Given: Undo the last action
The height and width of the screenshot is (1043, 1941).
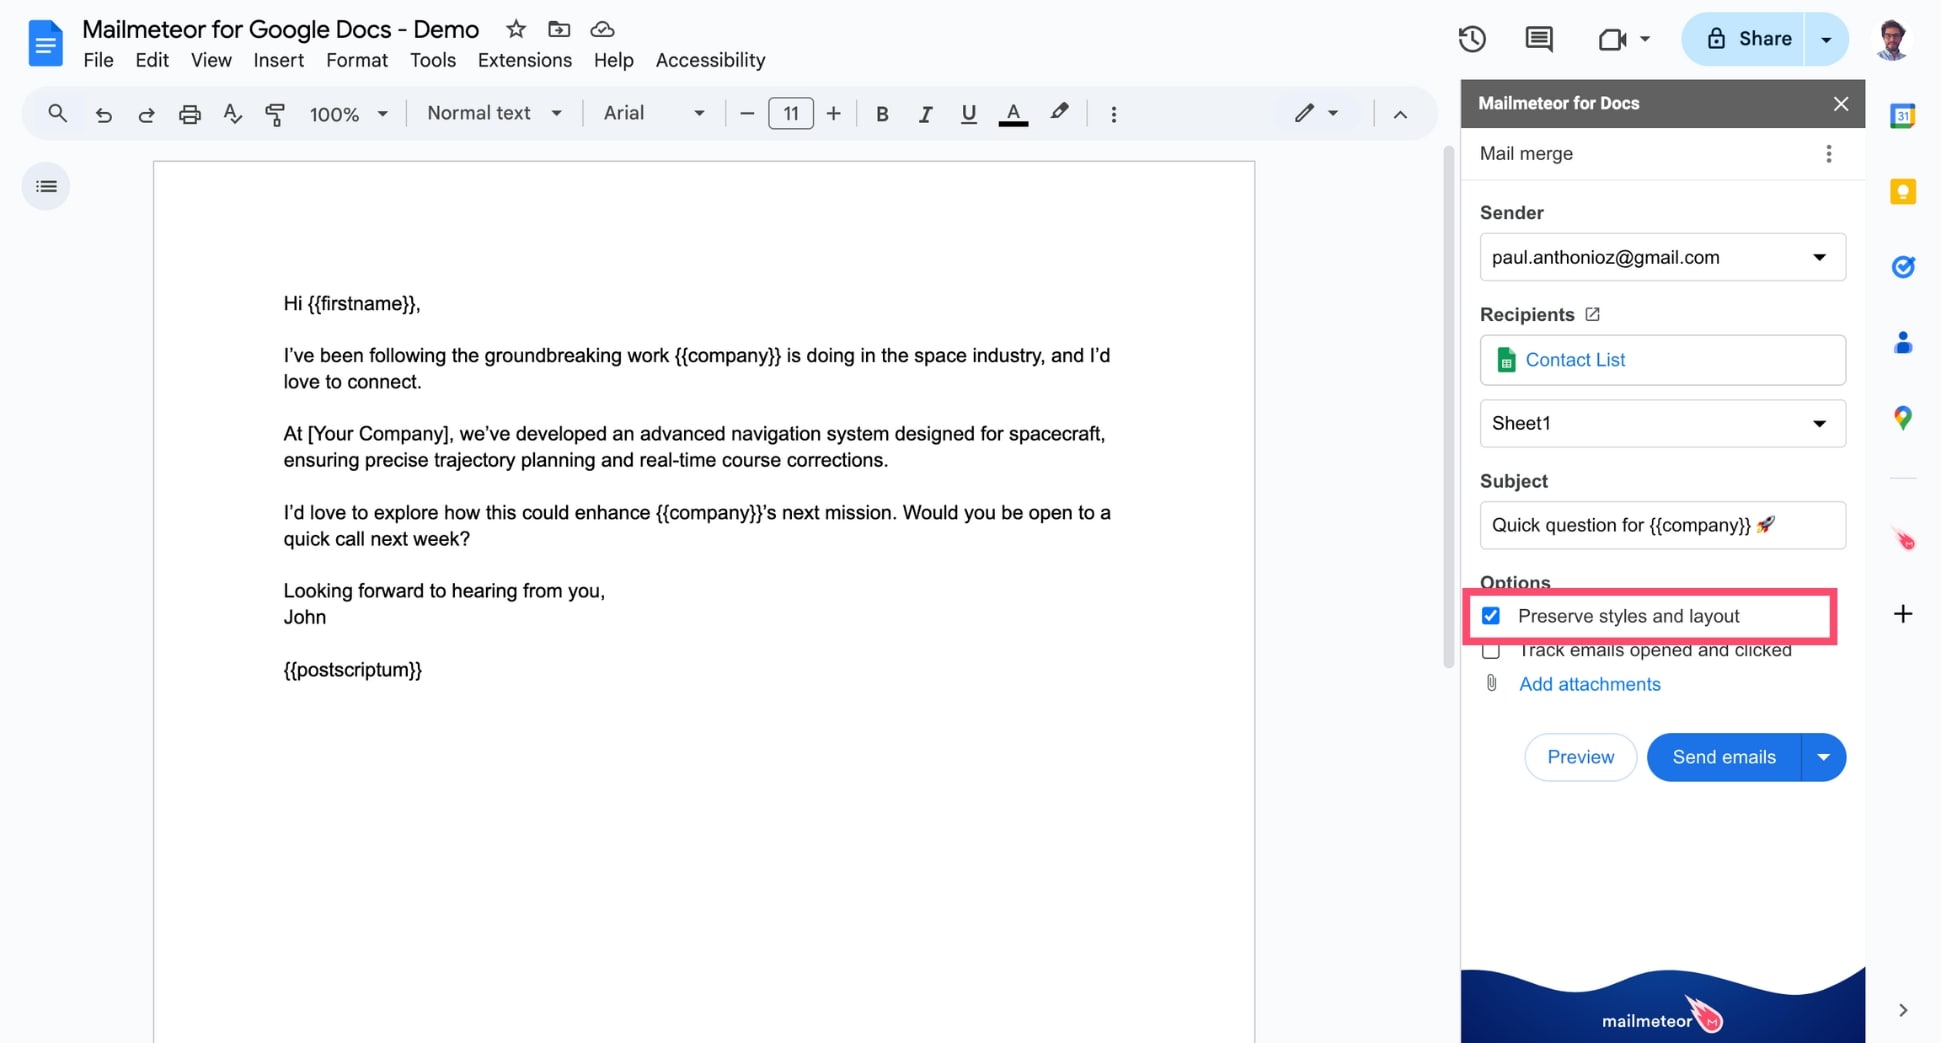Looking at the screenshot, I should tap(103, 114).
